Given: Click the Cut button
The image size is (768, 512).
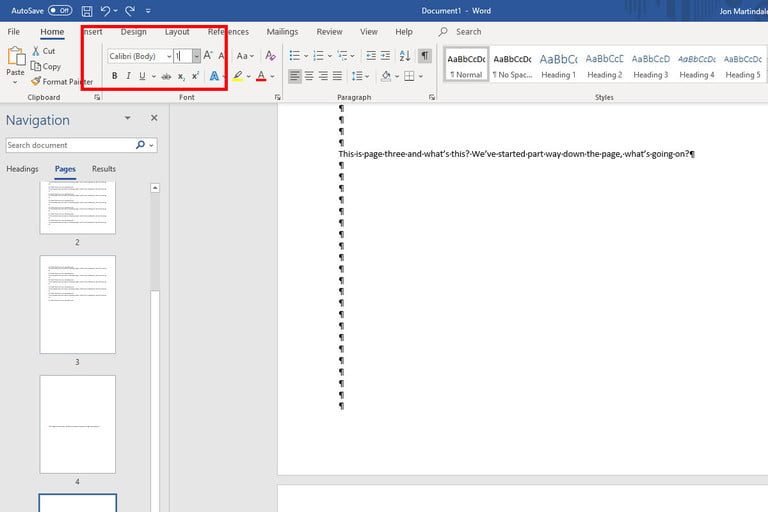Looking at the screenshot, I should pyautogui.click(x=43, y=51).
